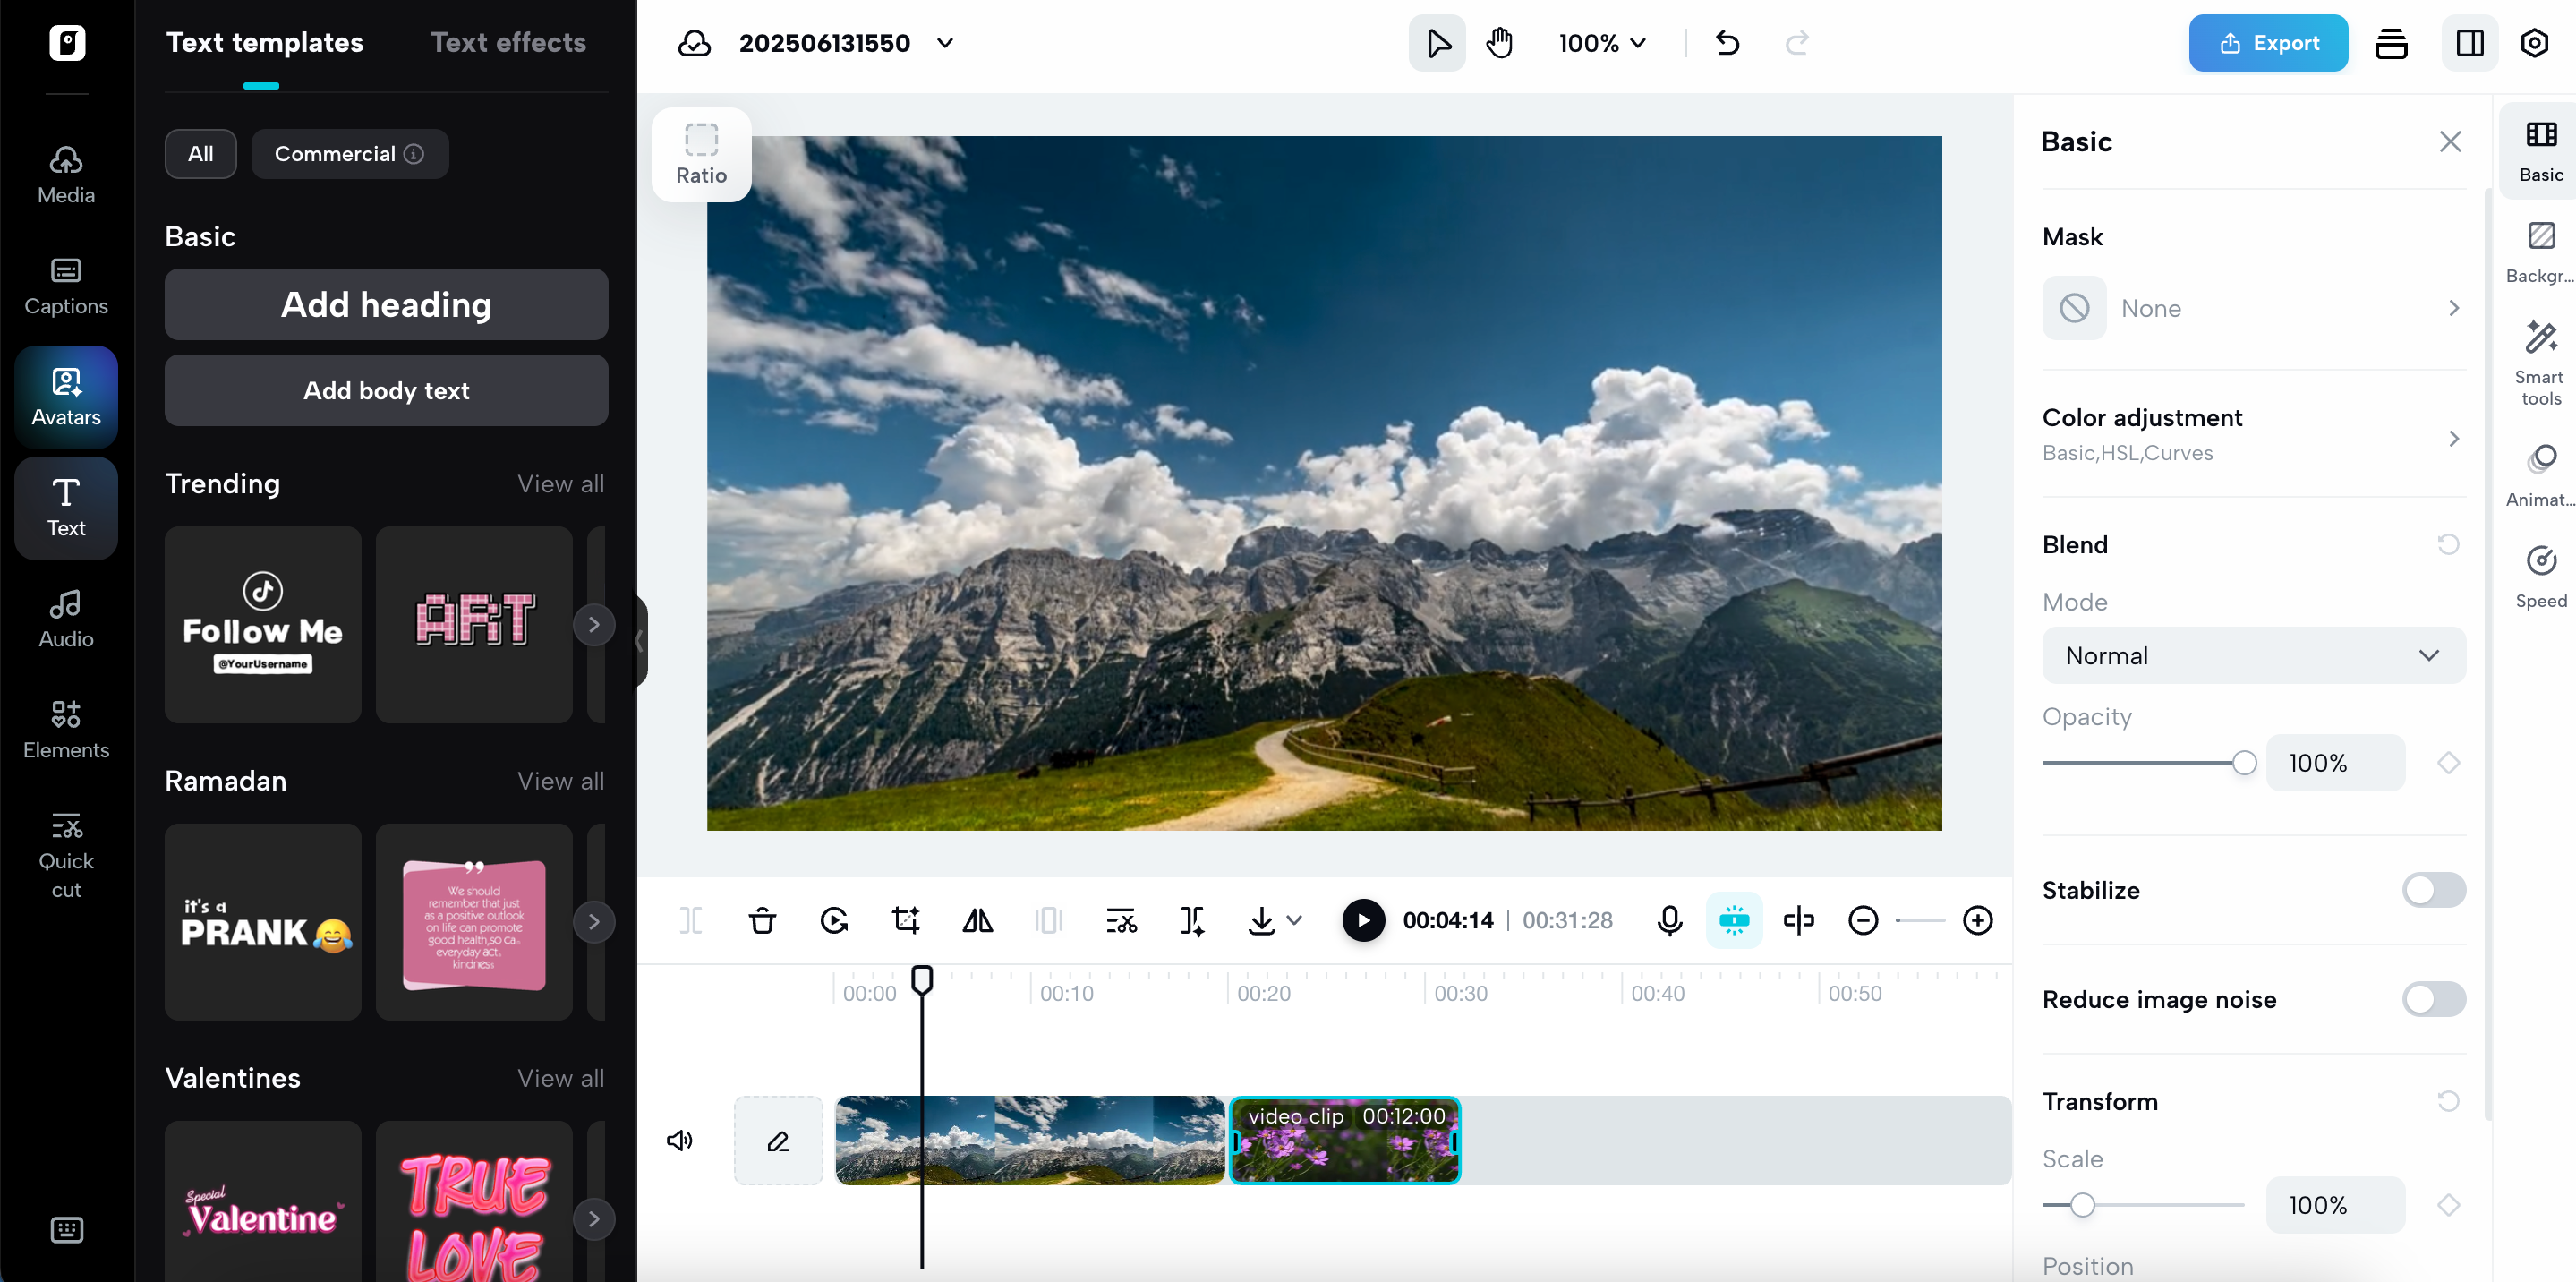Click the delete trash icon in timeline toolbar

point(762,920)
